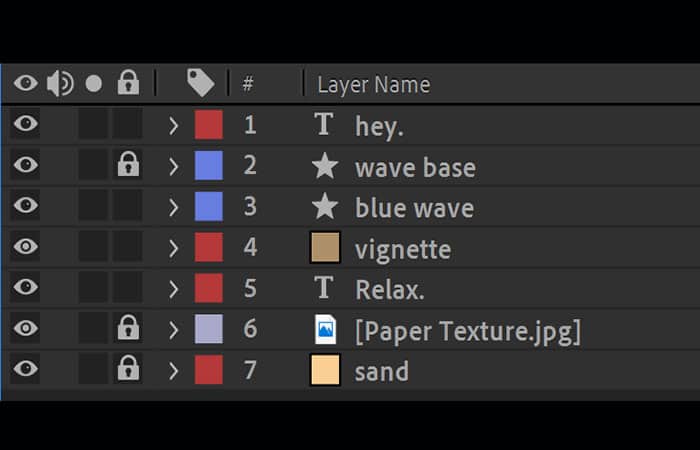
Task: Click the Label tag column header icon
Action: [200, 83]
